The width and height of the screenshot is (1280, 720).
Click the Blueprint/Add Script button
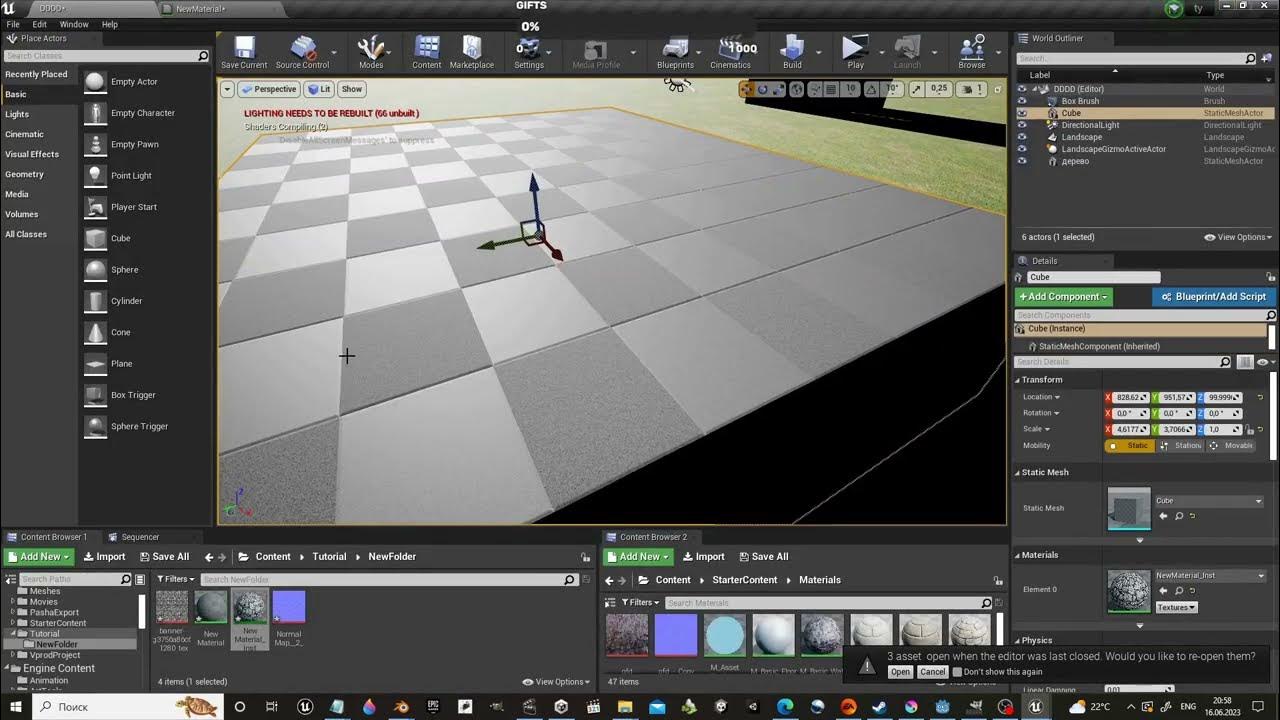[x=1214, y=297]
